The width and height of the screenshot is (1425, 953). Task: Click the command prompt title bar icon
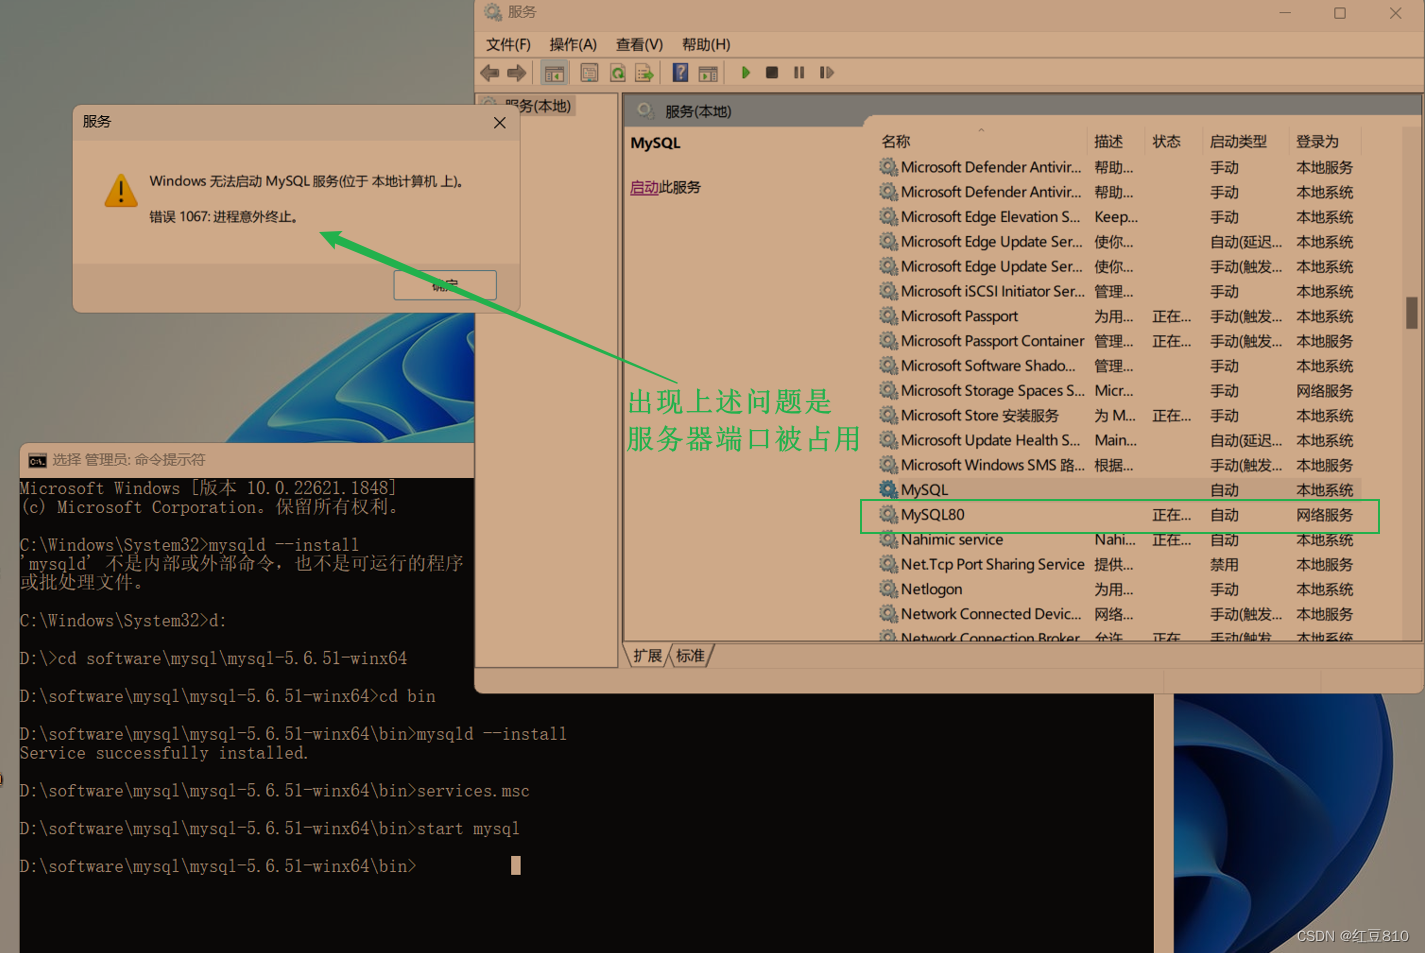coord(37,460)
